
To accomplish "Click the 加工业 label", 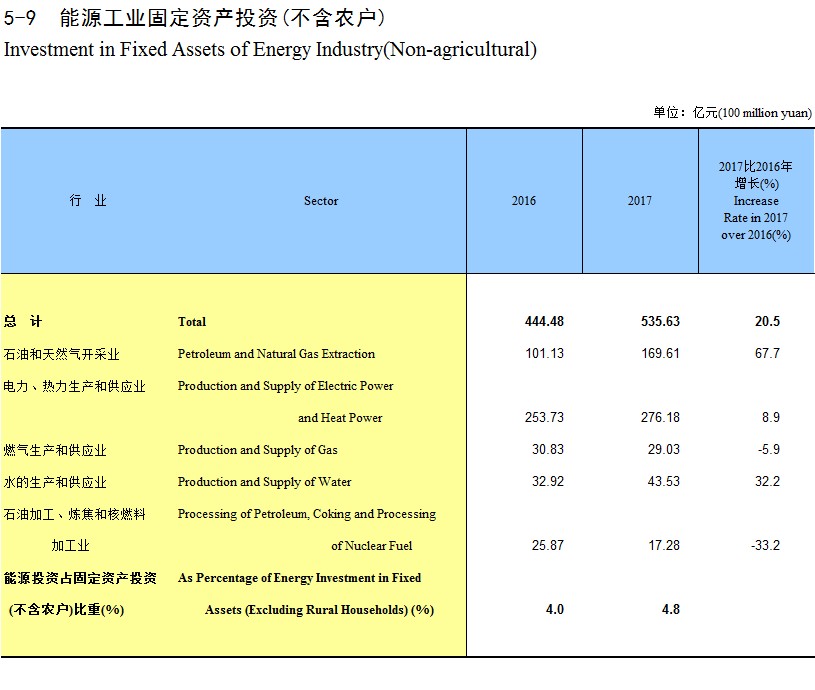I will click(x=70, y=546).
